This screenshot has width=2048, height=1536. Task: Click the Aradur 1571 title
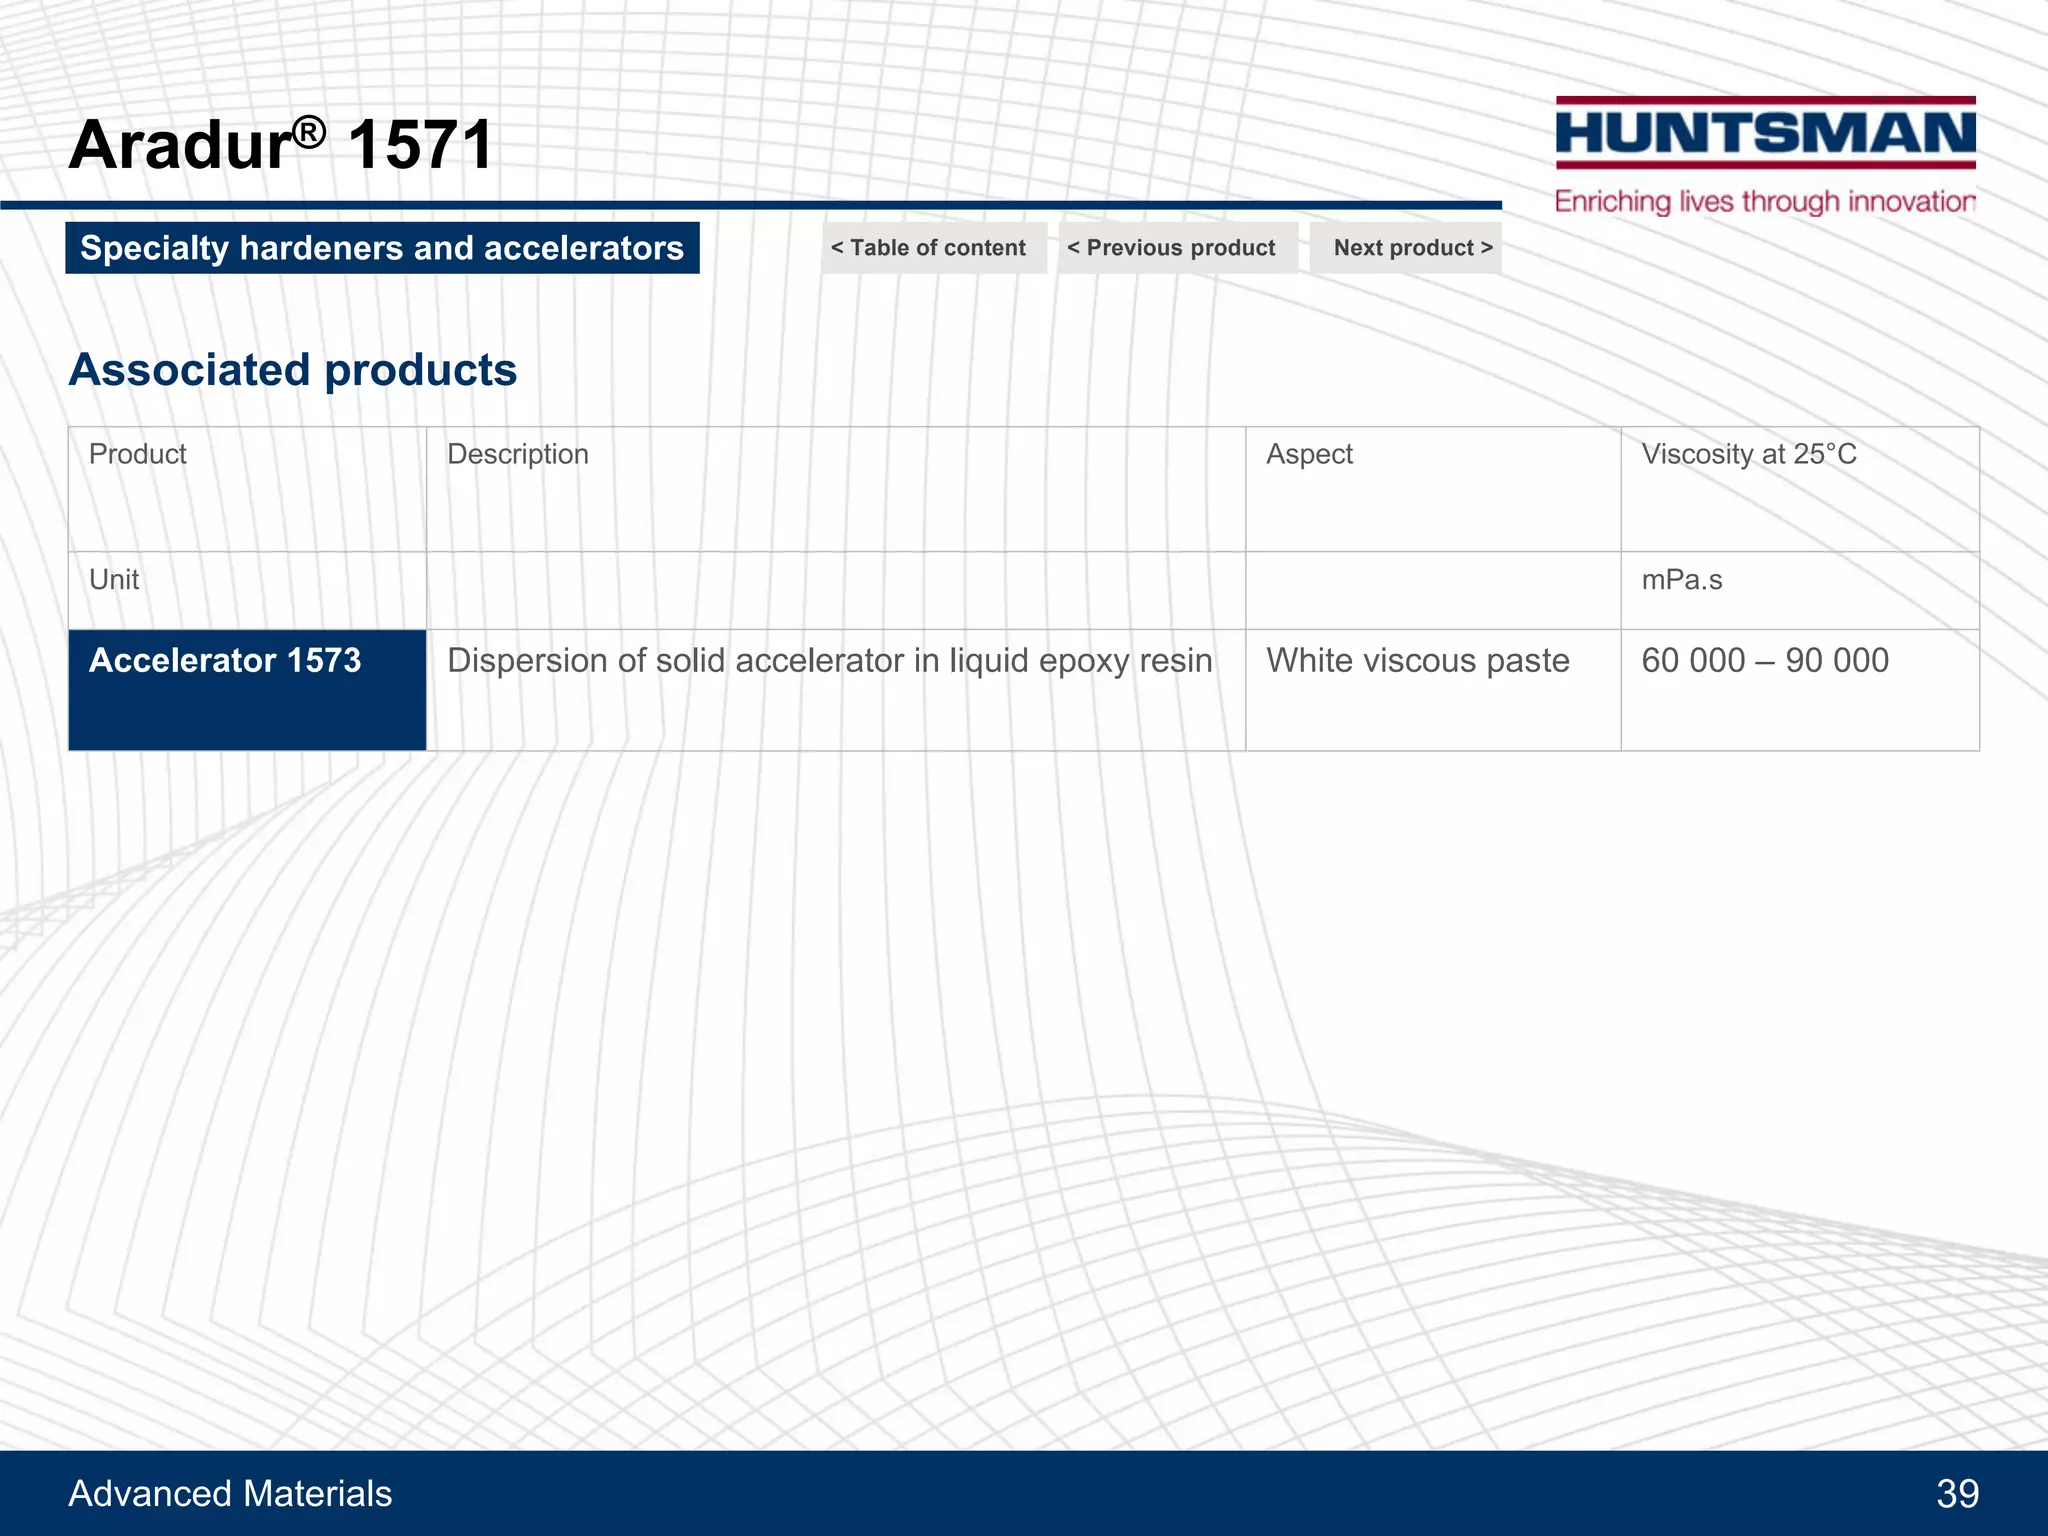tap(281, 145)
